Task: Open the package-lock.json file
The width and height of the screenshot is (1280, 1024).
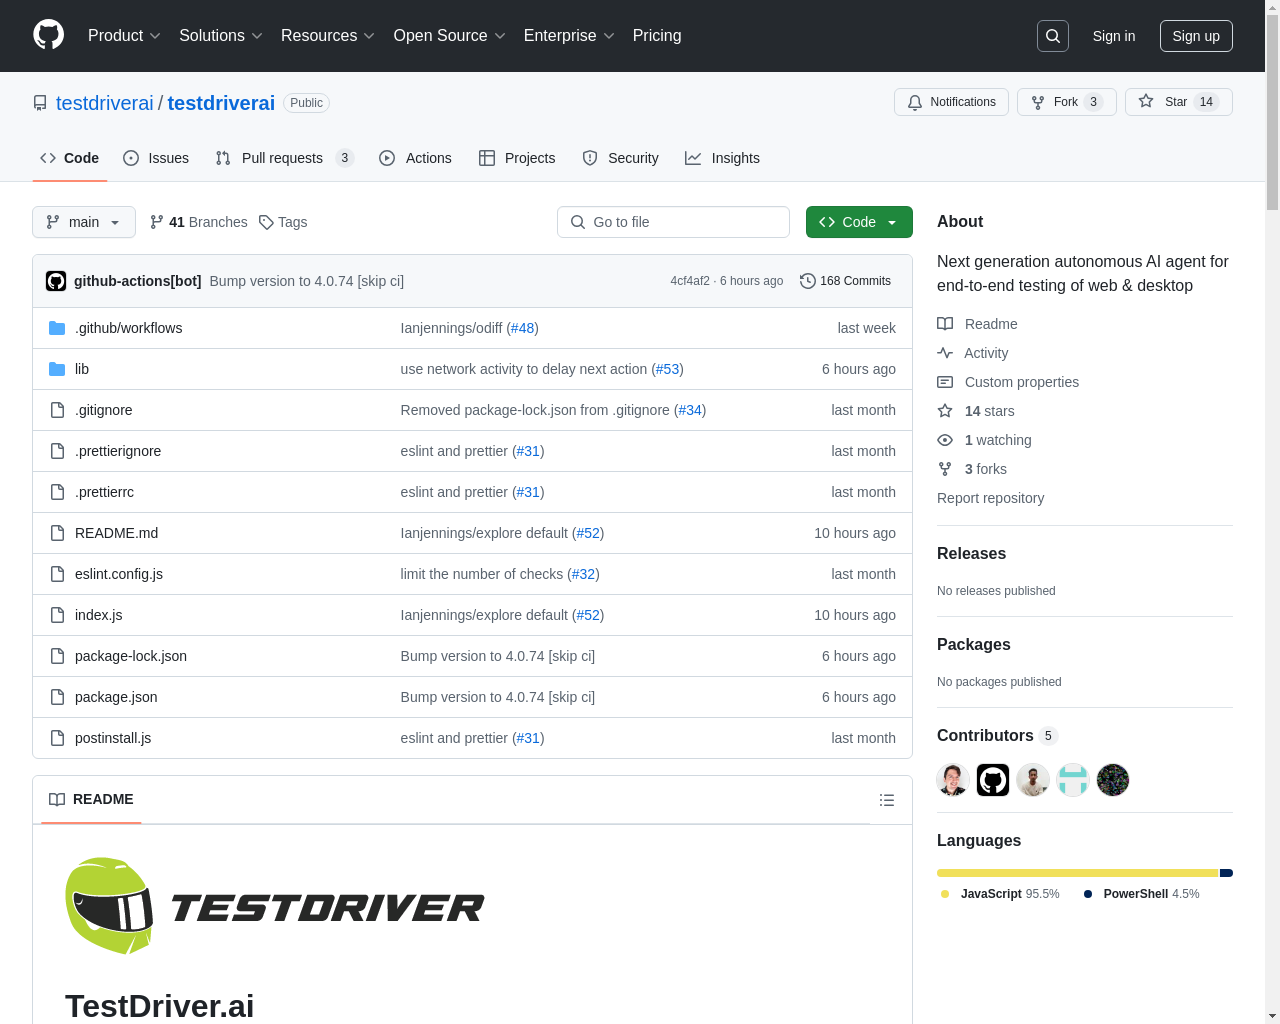Action: [x=131, y=656]
